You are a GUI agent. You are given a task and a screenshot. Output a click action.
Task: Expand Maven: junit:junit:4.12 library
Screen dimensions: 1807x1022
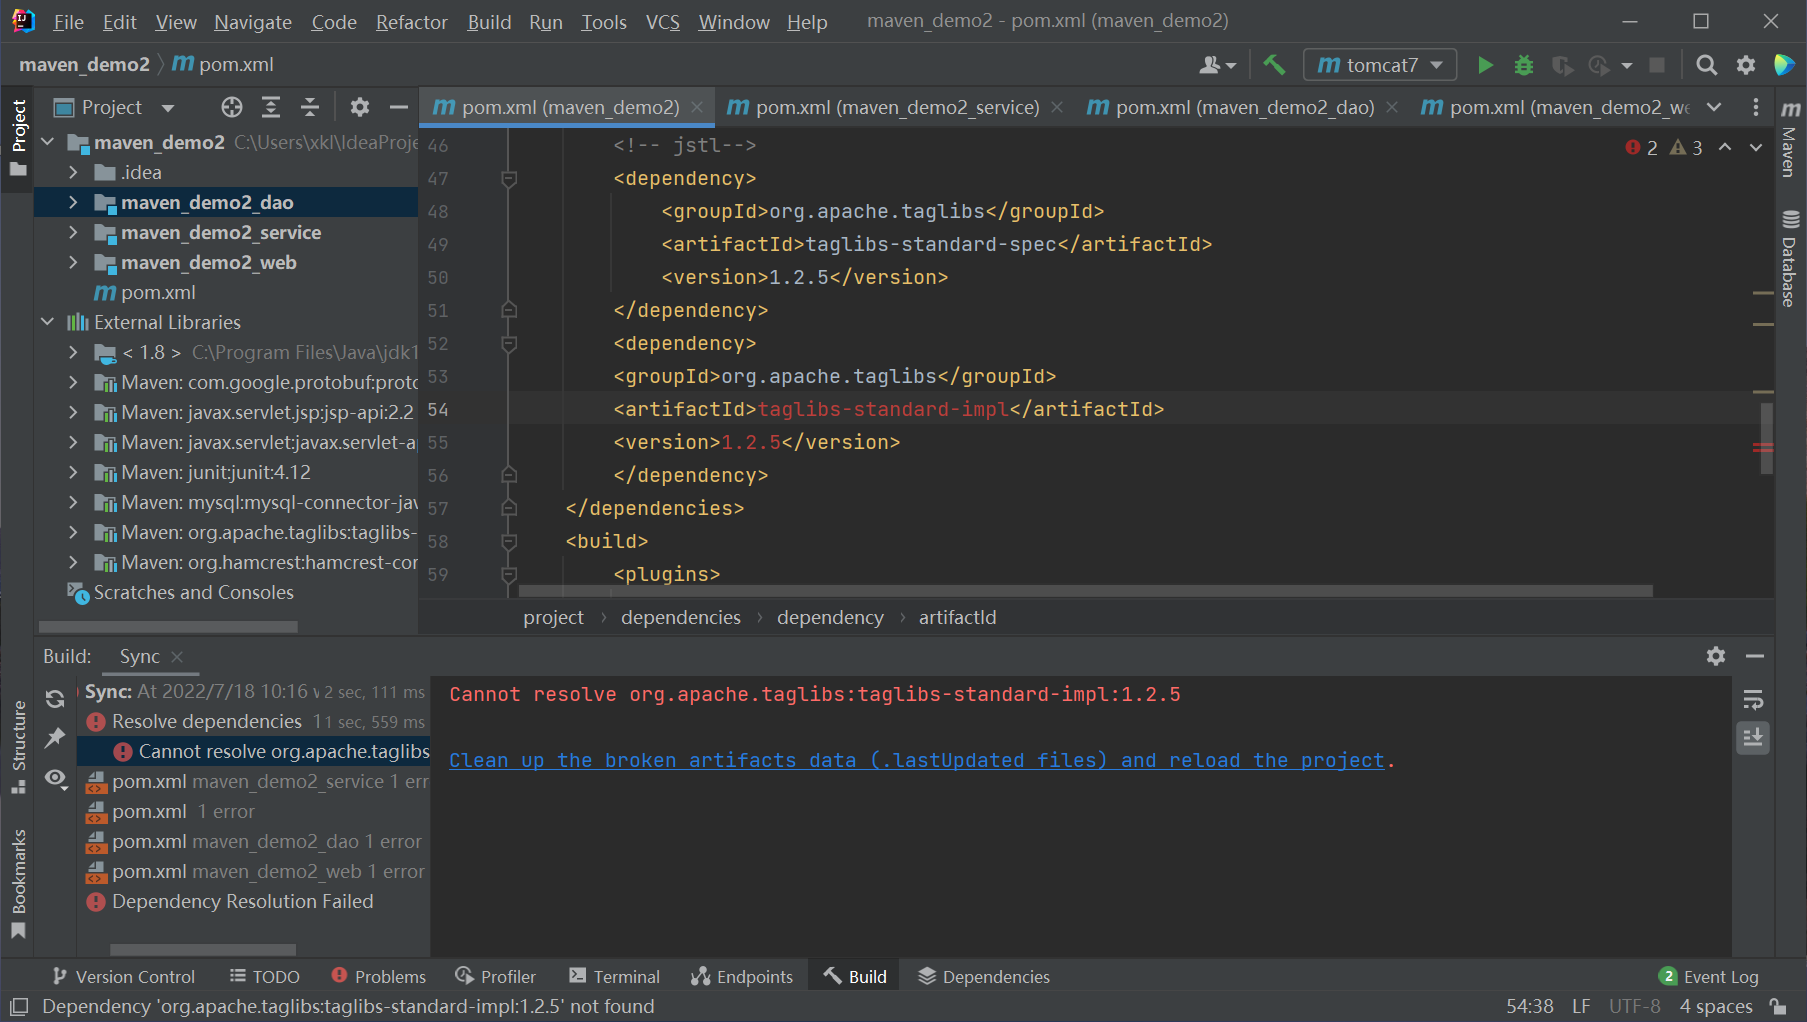tap(73, 472)
